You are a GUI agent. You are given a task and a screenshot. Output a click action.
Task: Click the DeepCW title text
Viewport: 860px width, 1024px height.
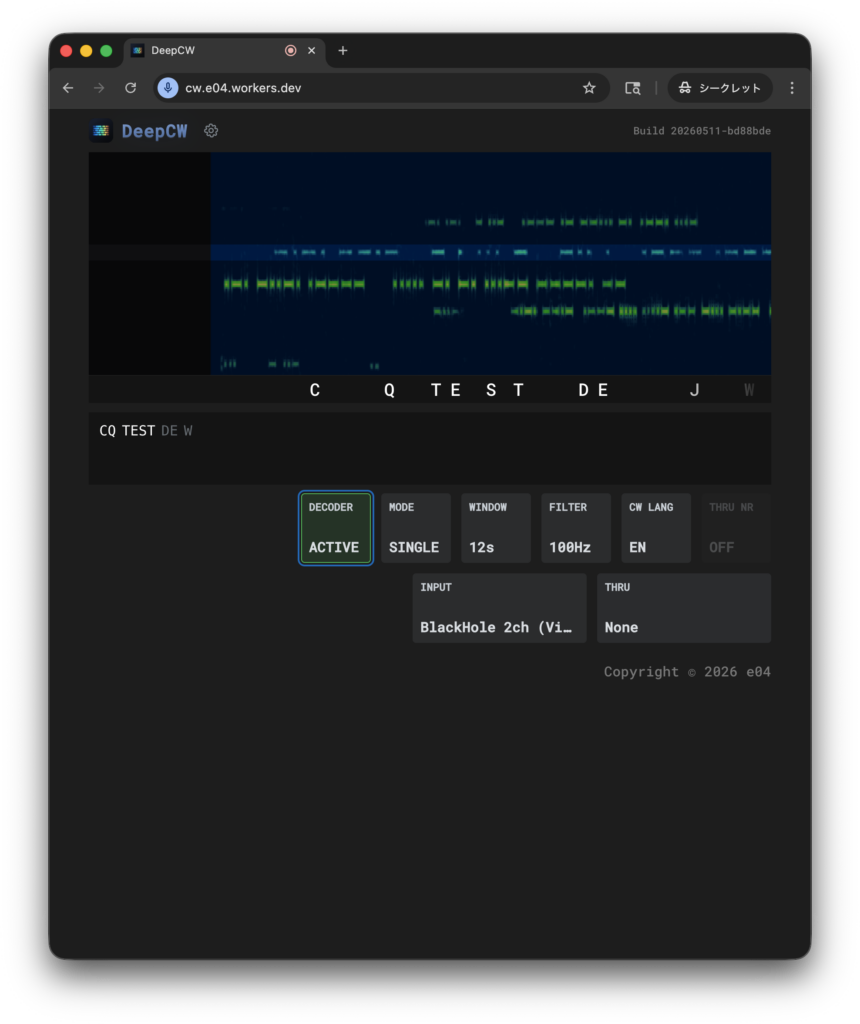(x=154, y=131)
